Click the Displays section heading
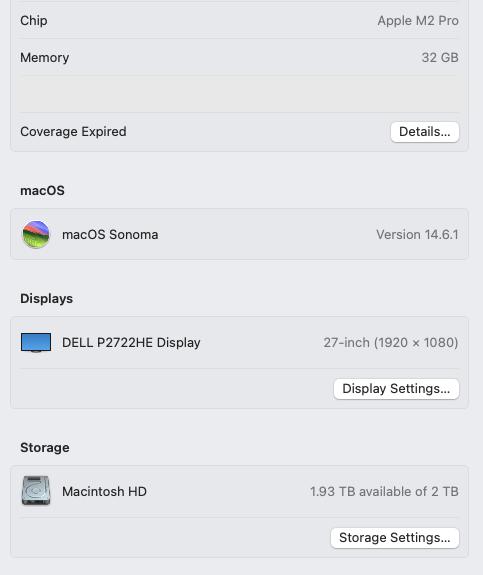483x575 pixels. tap(47, 299)
